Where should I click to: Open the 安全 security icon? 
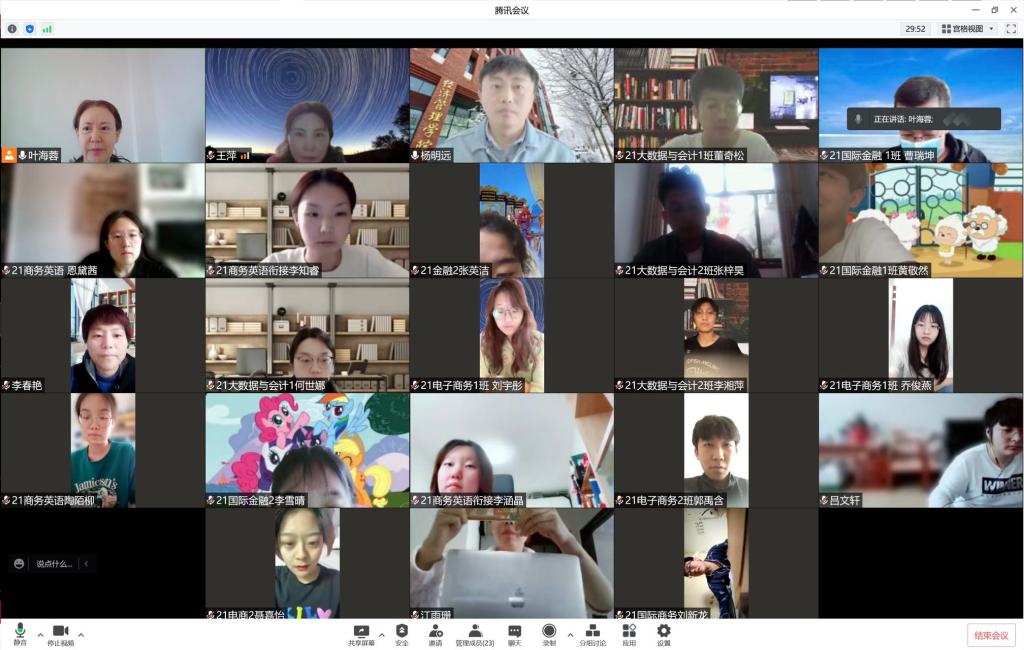(x=401, y=634)
